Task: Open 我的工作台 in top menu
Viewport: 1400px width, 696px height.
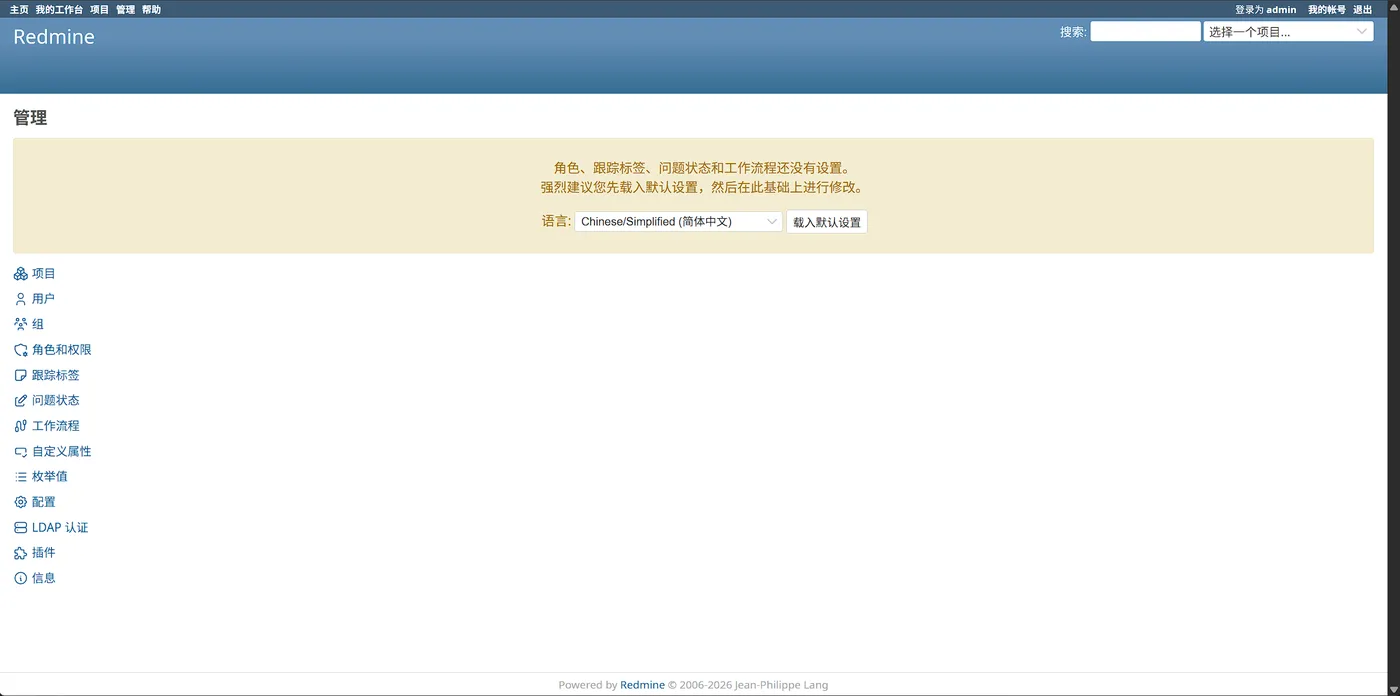Action: click(x=59, y=9)
